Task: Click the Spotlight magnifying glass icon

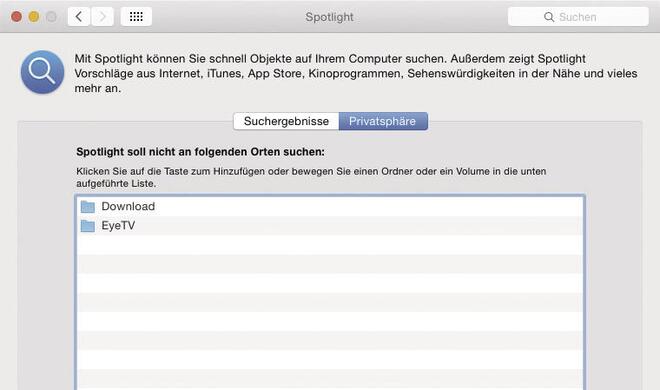Action: pos(43,72)
